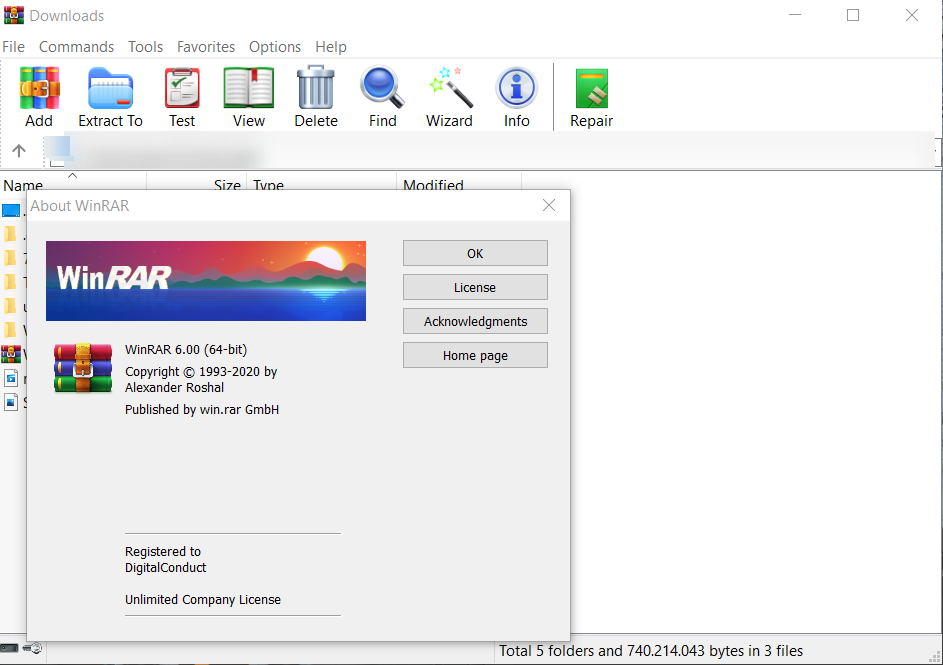Click the 'Alexander Roshal' text
This screenshot has width=943, height=665.
(x=174, y=388)
